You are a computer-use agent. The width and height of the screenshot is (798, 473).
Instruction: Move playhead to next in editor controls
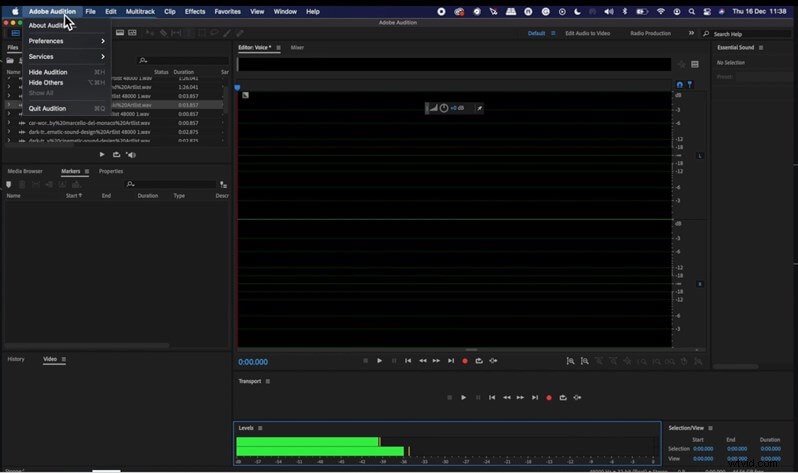pos(451,360)
